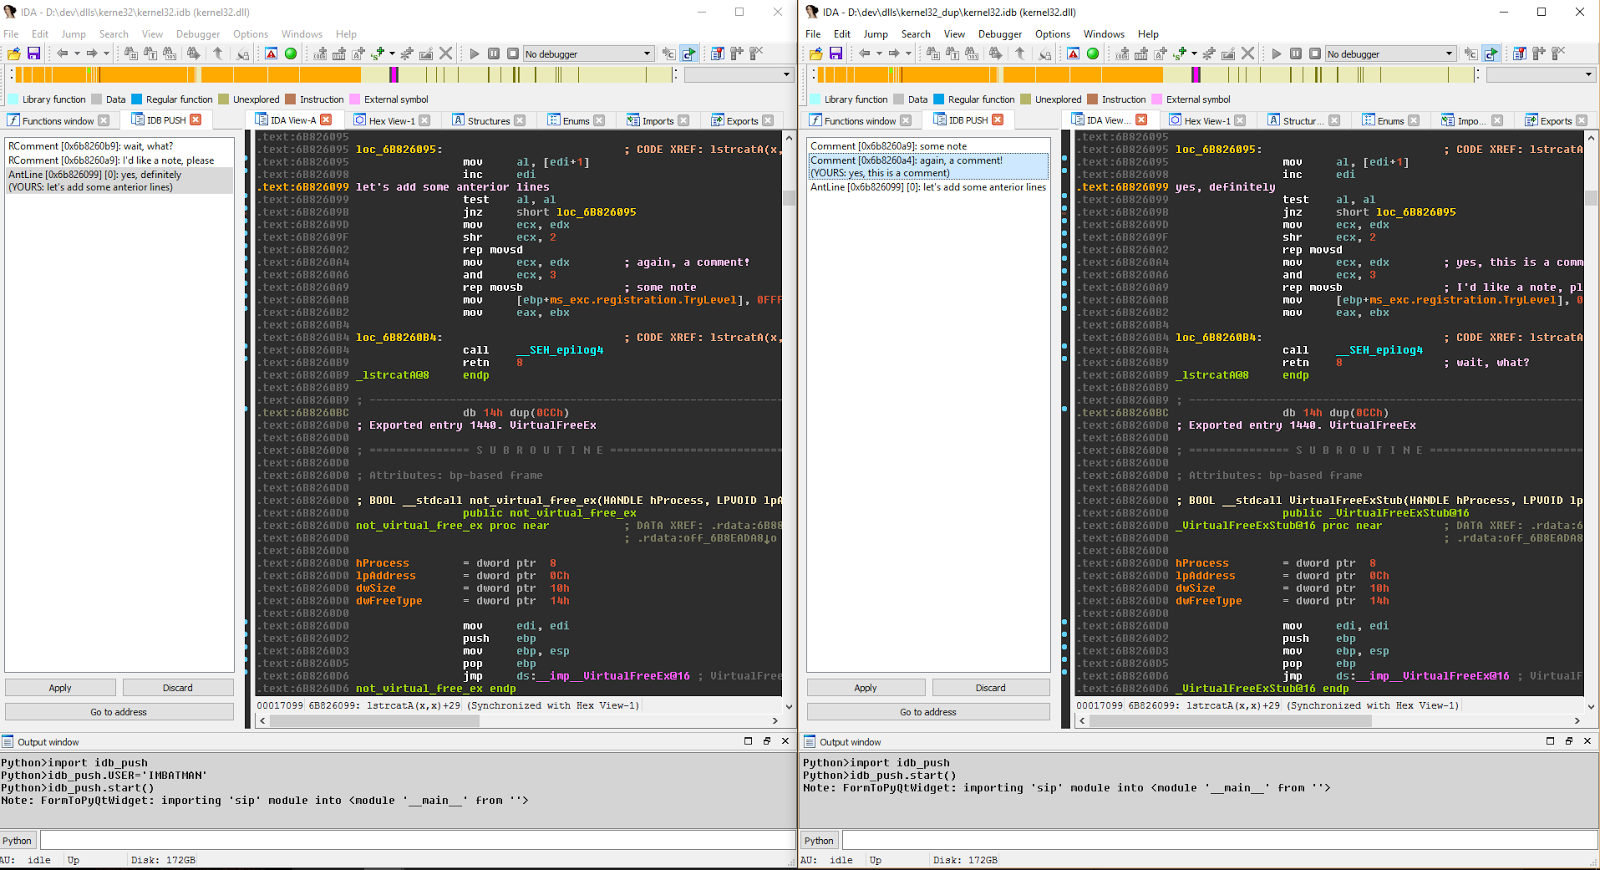
Task: Switch to Enums tab in right IDA
Action: click(x=1390, y=121)
